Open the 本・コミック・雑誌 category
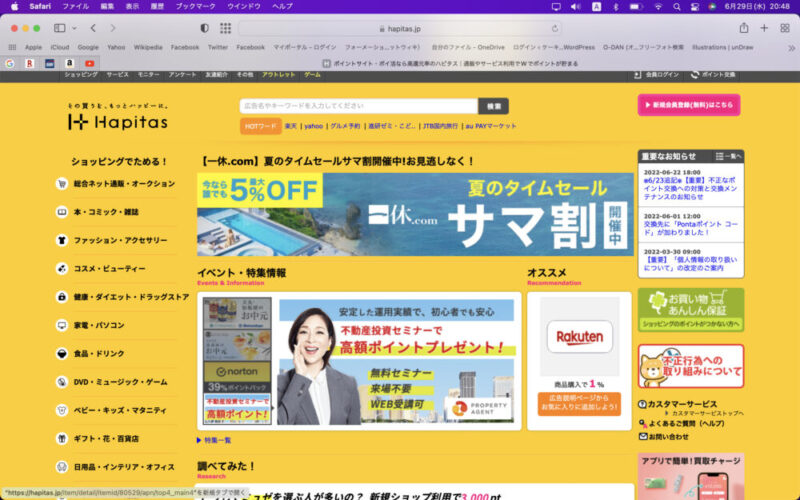This screenshot has height=500, width=800. point(106,212)
